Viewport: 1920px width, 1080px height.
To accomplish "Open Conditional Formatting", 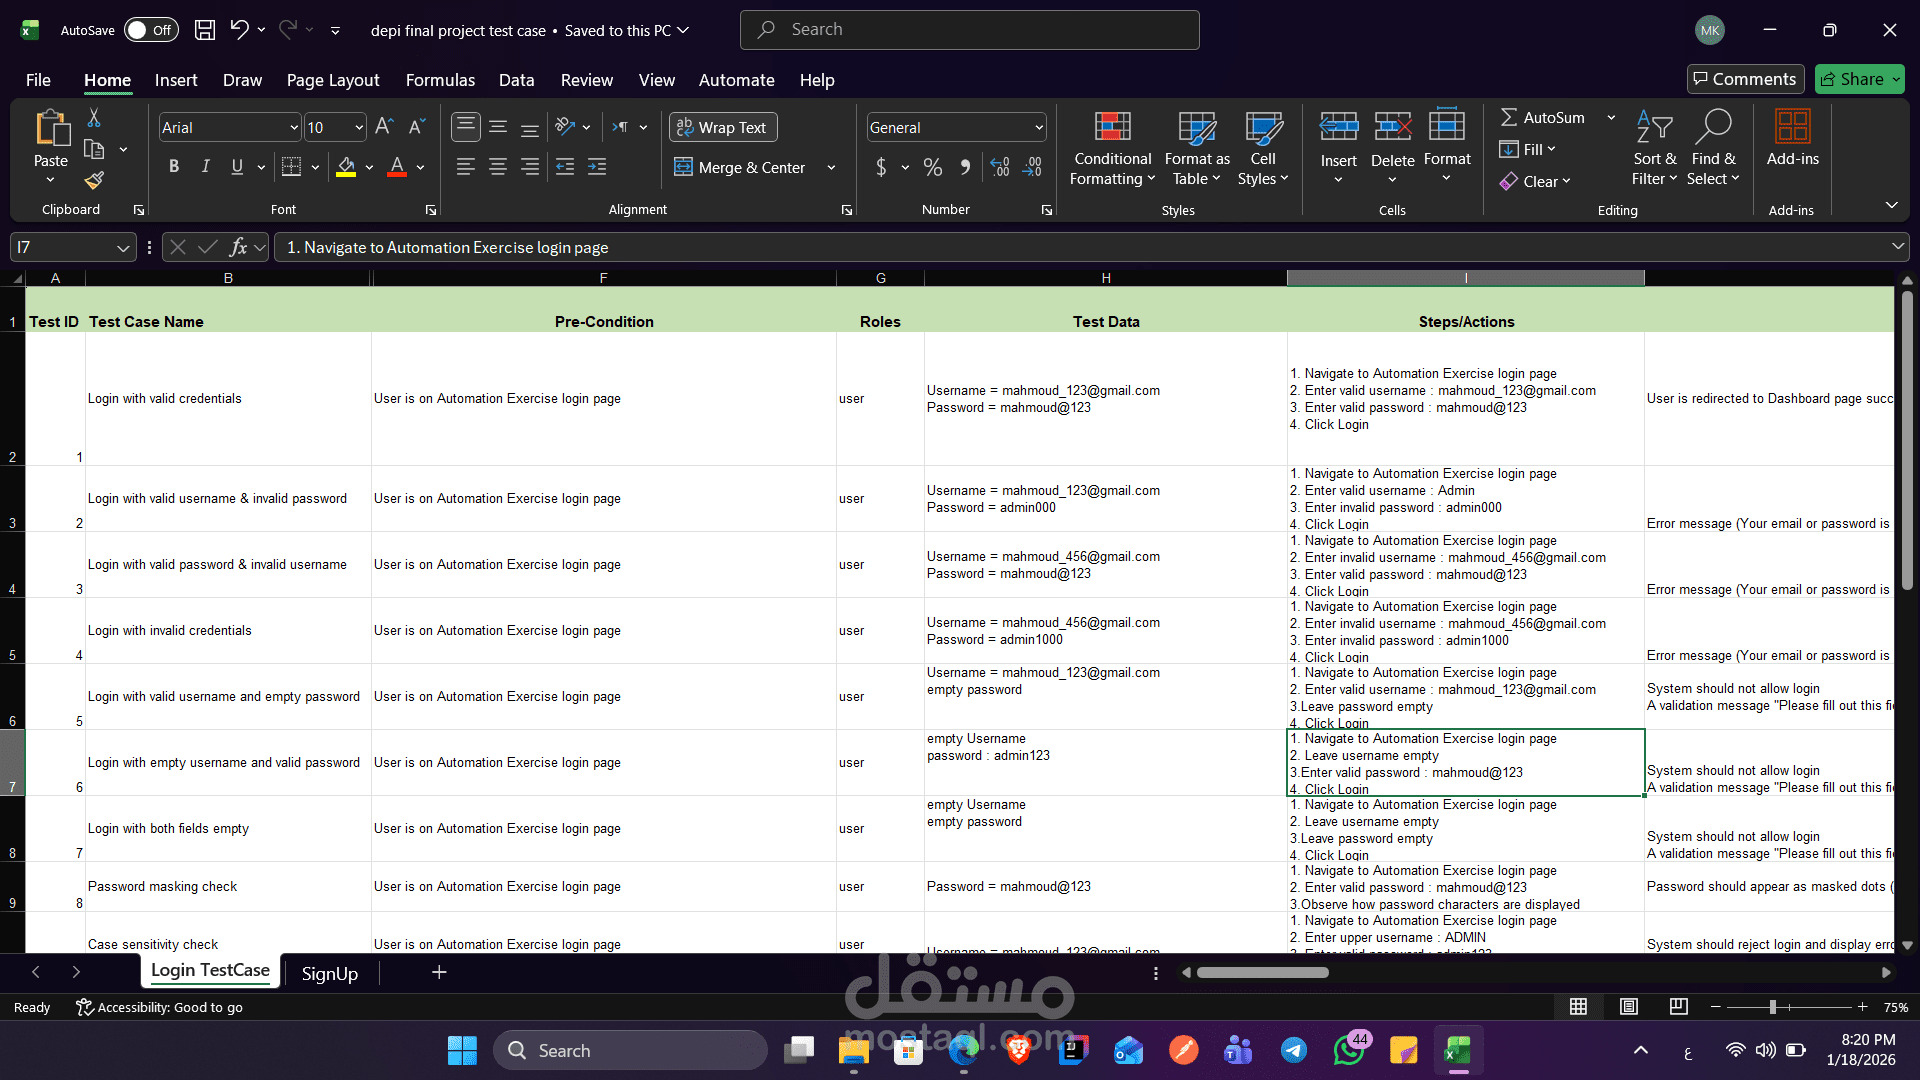I will click(1112, 148).
